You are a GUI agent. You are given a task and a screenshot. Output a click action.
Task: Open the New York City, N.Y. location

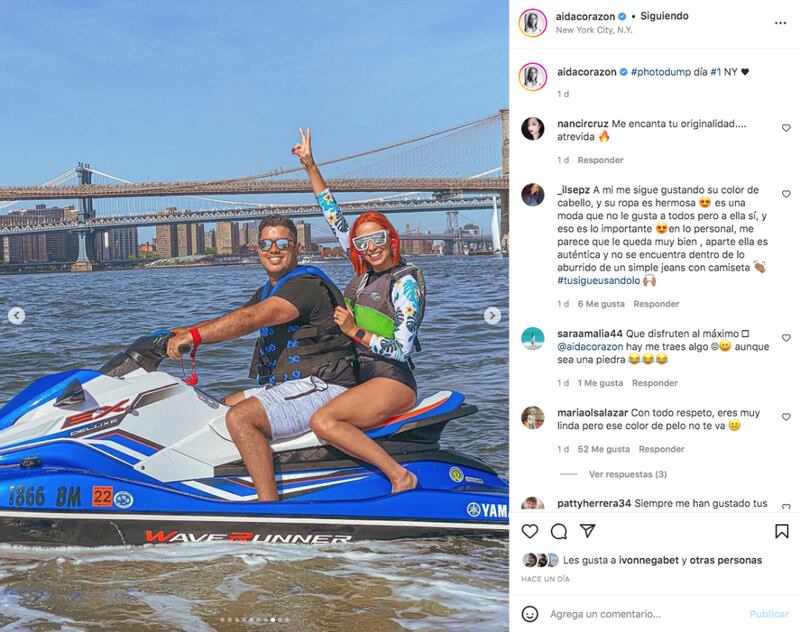click(594, 30)
